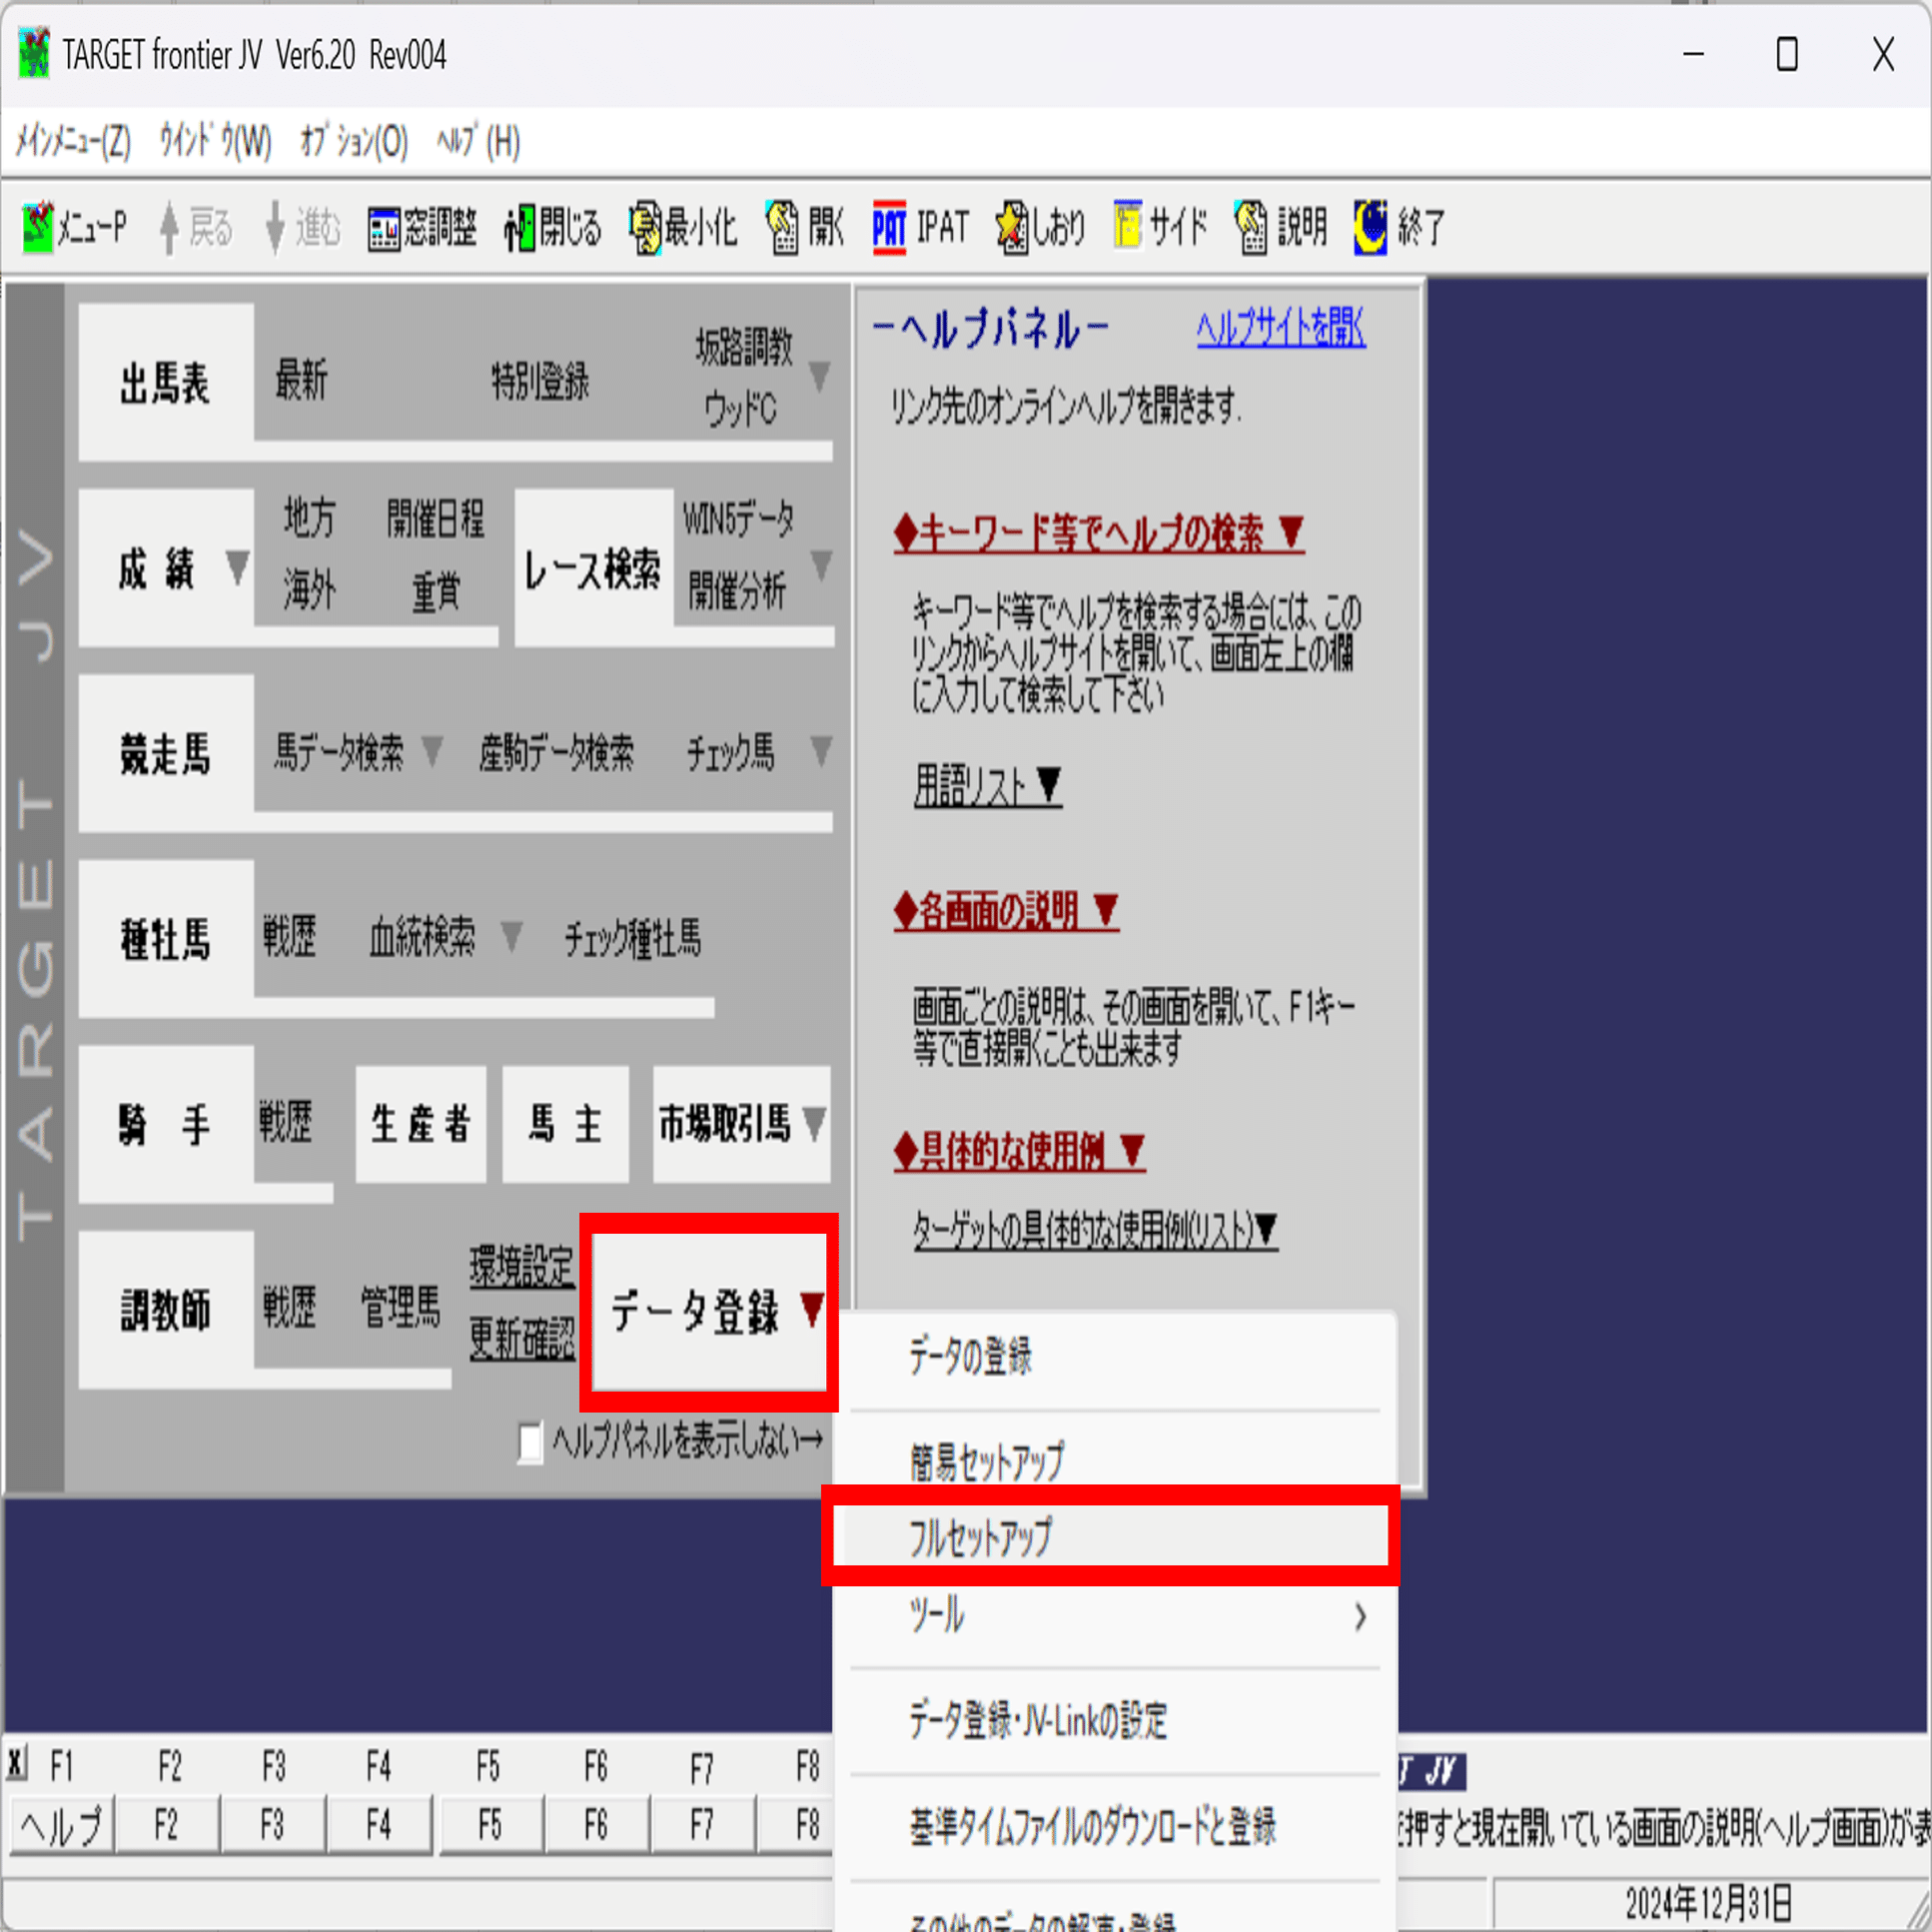Screen dimensions: 1932x1932
Task: Open キーワード等でヘルプの検索 link
Action: click(x=1099, y=533)
